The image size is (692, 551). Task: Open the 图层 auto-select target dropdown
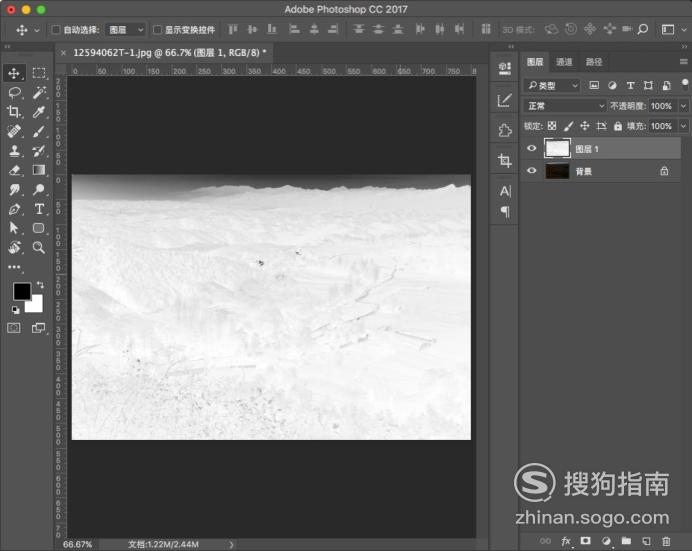[126, 30]
